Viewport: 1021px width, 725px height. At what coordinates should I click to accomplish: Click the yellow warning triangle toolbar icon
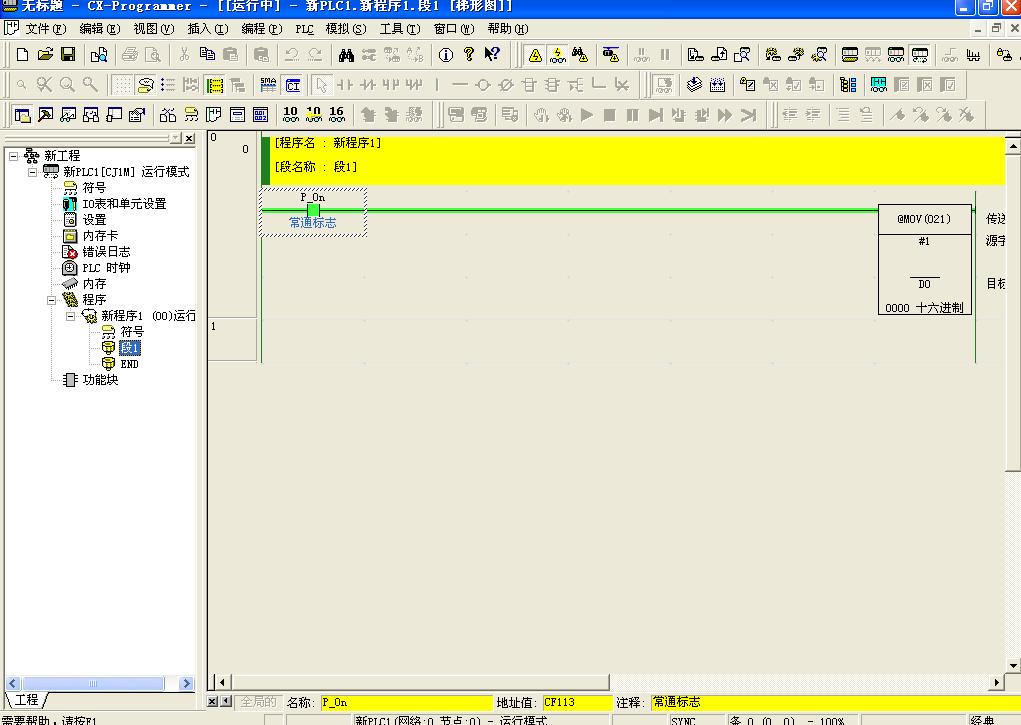coord(535,55)
